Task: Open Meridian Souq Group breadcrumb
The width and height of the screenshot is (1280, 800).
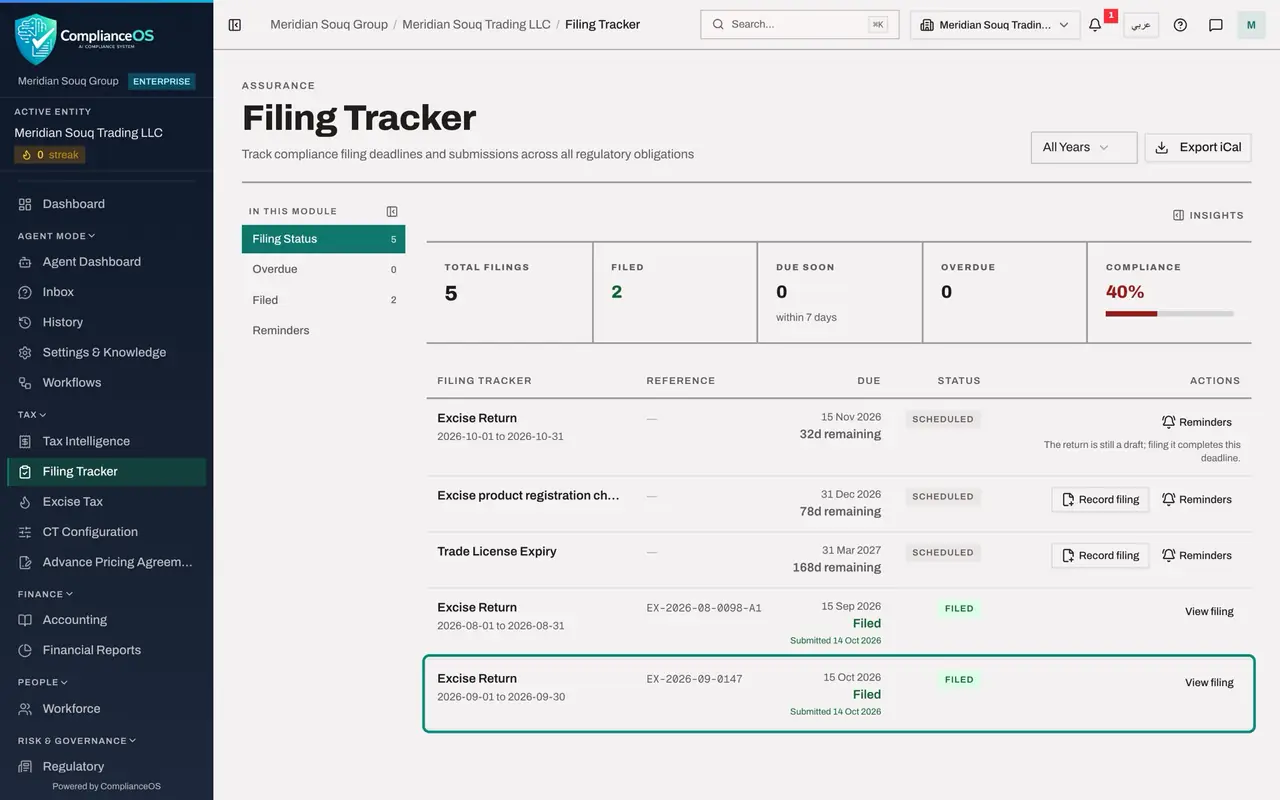Action: [x=329, y=24]
